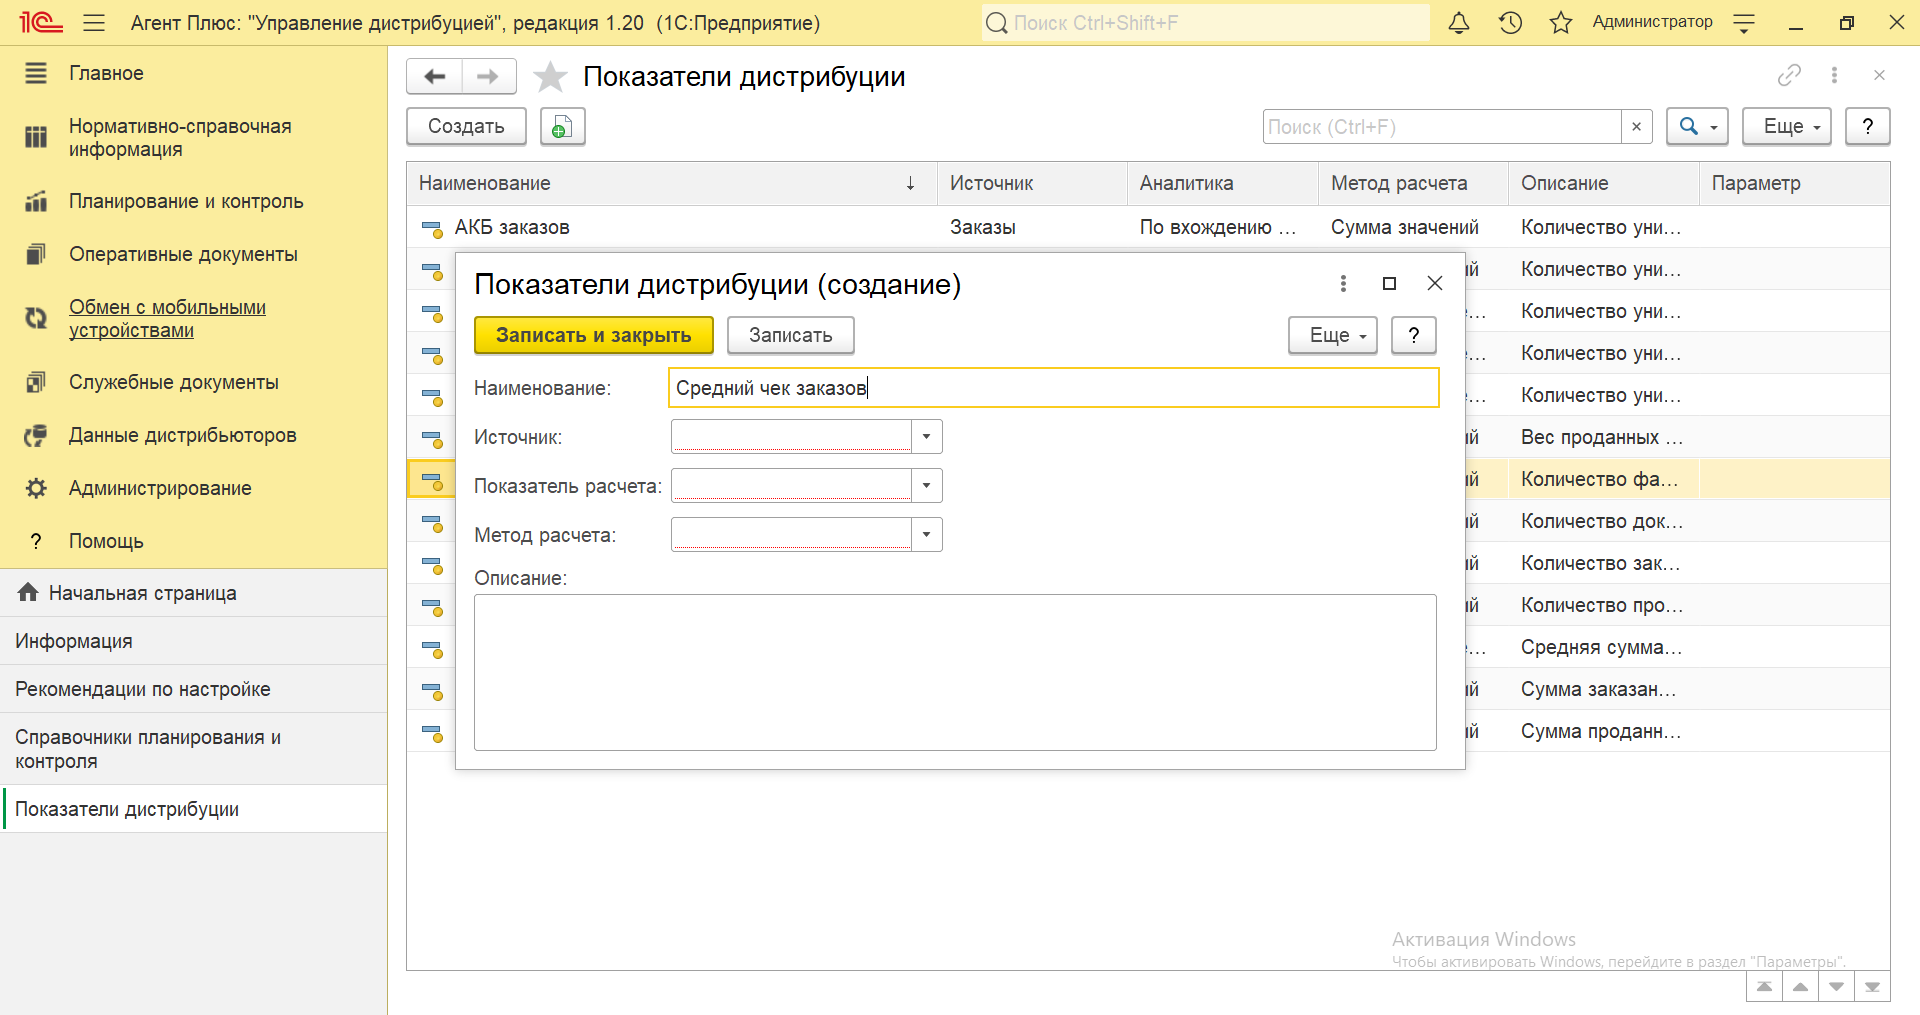1920x1015 pixels.
Task: Expand the Показатель расчета dropdown
Action: tap(927, 486)
